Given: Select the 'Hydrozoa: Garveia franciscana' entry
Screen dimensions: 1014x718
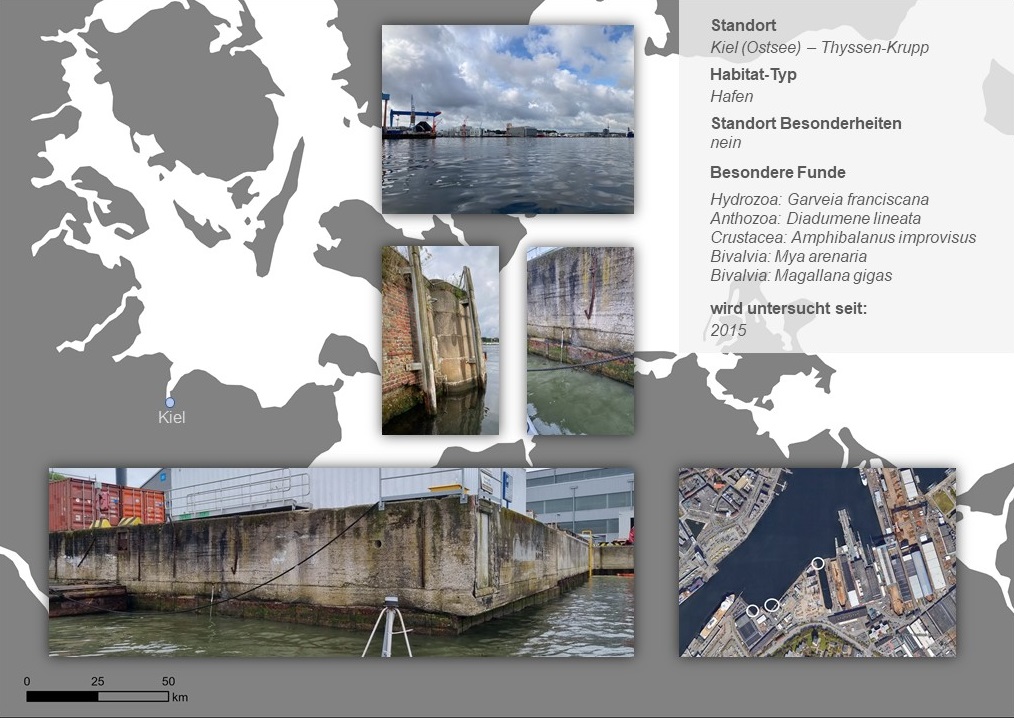Looking at the screenshot, I should (819, 200).
